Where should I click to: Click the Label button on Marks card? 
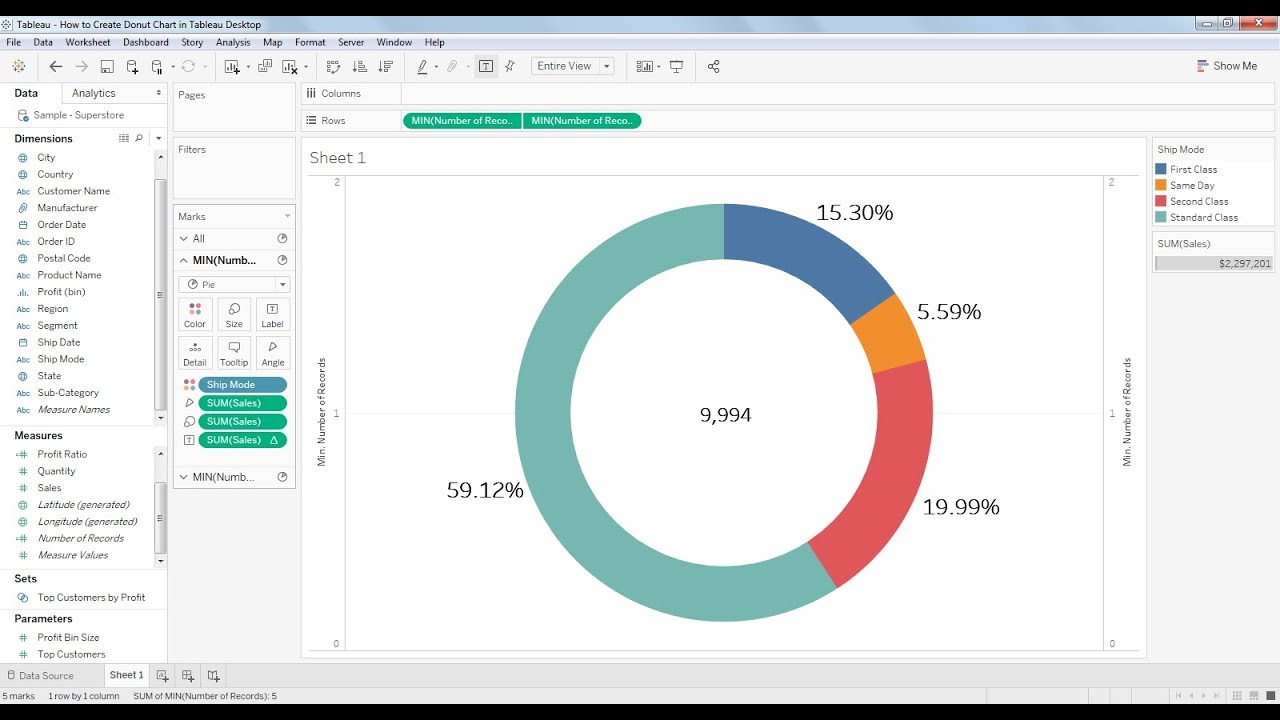272,315
